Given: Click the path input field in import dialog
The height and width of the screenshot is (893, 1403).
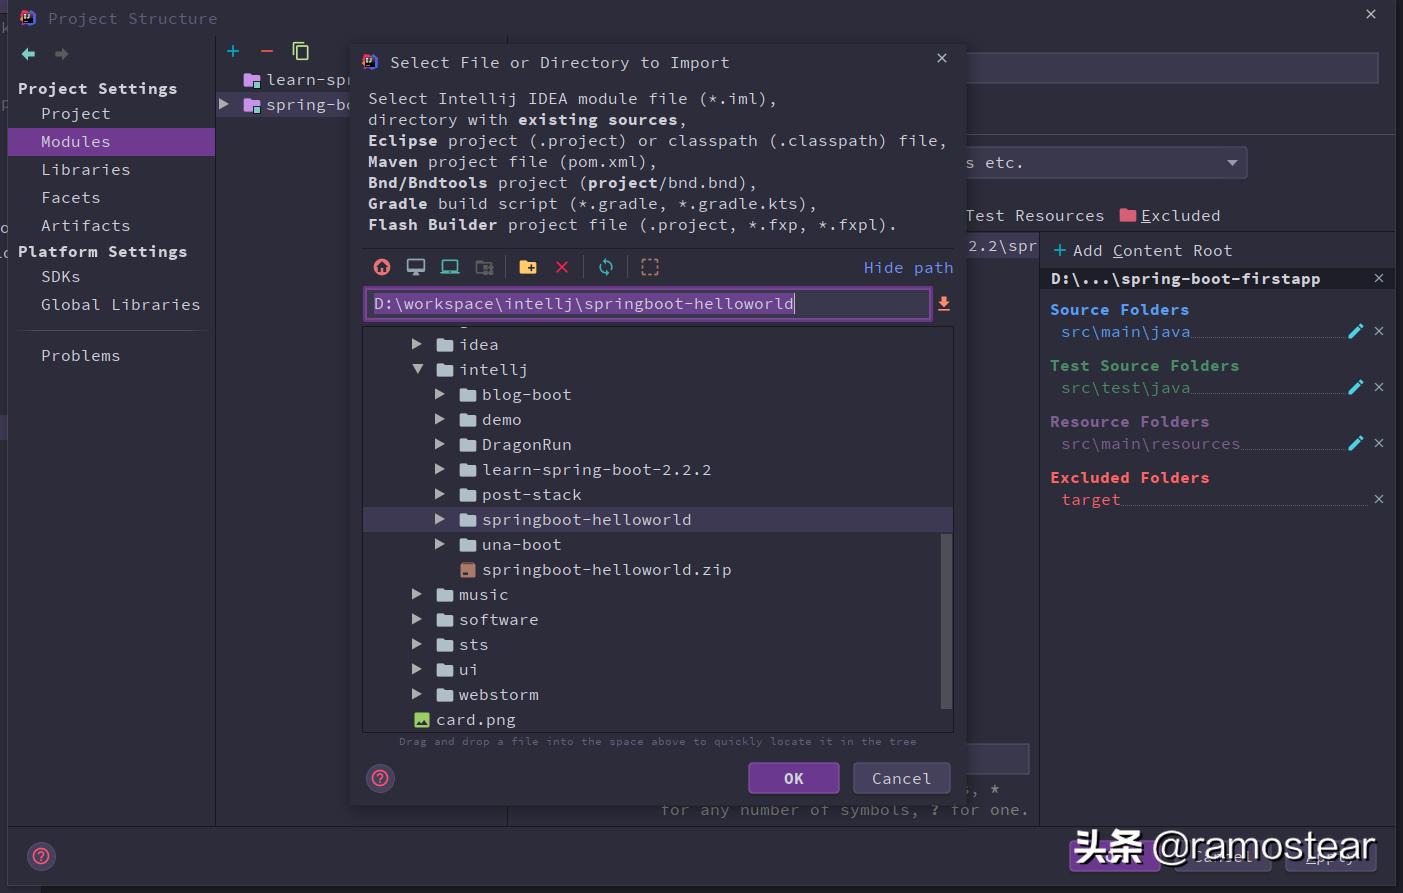Looking at the screenshot, I should [x=648, y=304].
